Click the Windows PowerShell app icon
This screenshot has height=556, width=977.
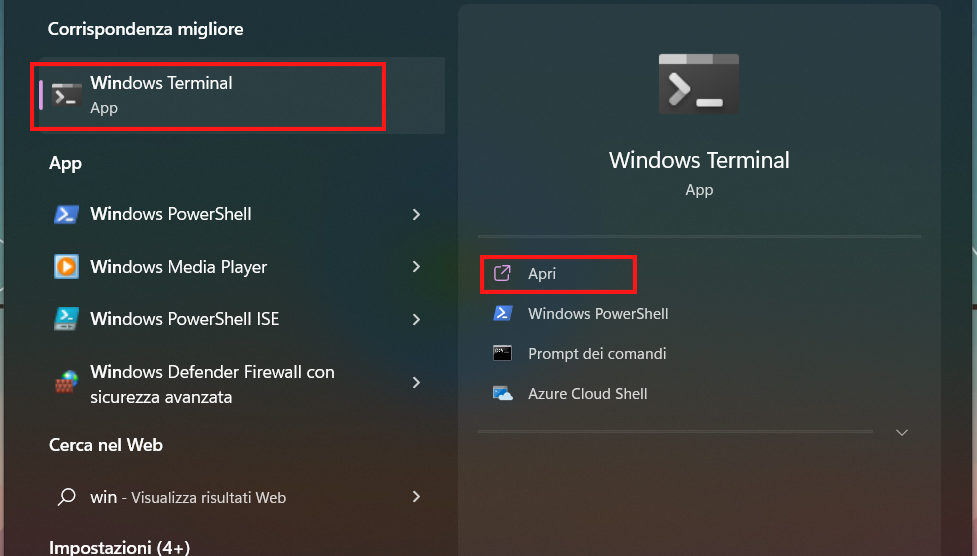67,214
